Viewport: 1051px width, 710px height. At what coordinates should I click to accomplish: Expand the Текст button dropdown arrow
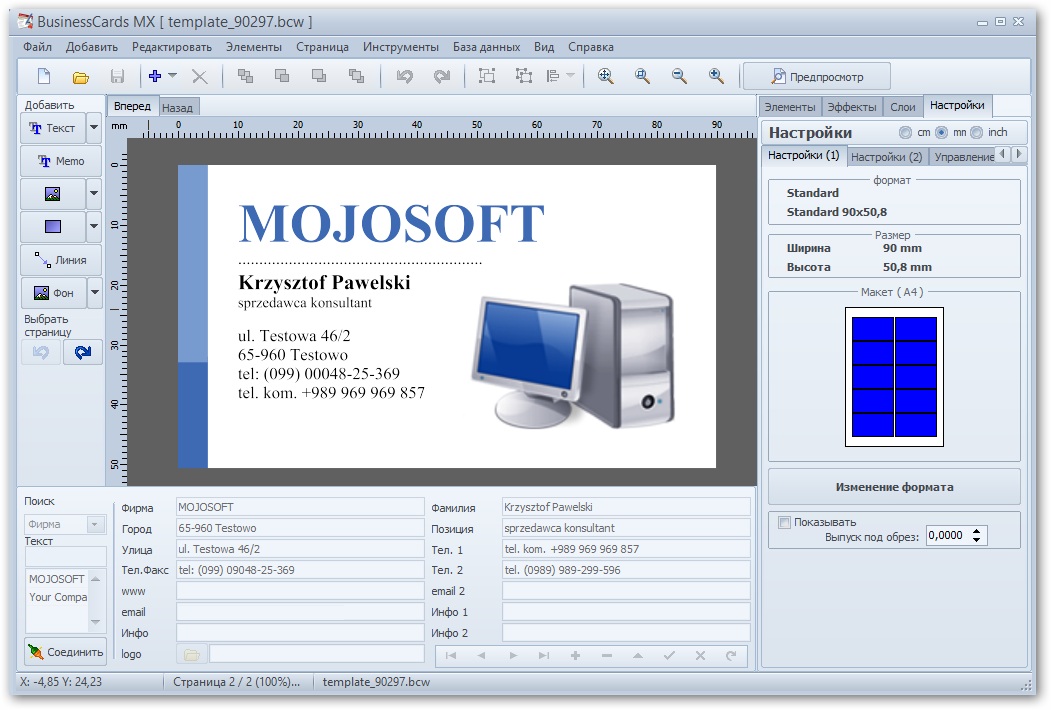pos(94,128)
